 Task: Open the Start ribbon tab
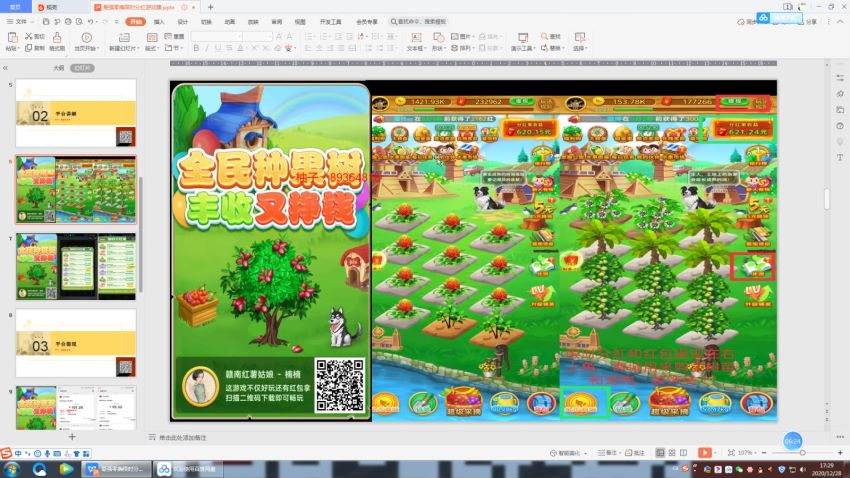coord(136,22)
